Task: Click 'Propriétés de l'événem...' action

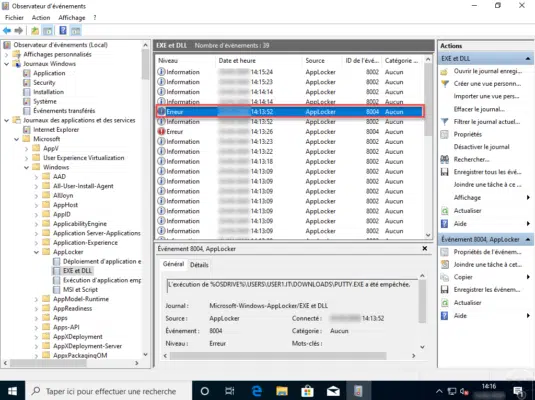Action: click(487, 252)
